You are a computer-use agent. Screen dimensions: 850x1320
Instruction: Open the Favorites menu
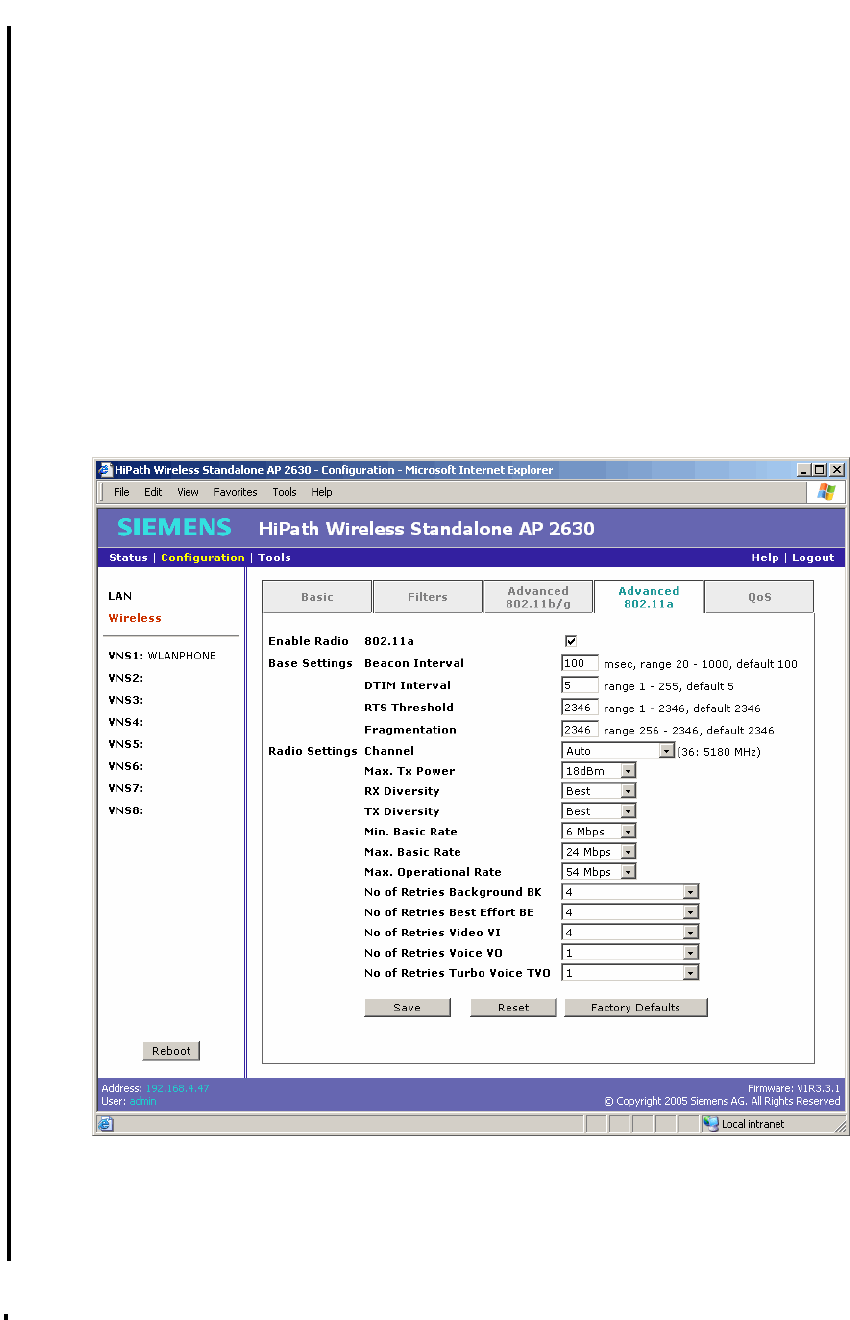click(x=235, y=492)
